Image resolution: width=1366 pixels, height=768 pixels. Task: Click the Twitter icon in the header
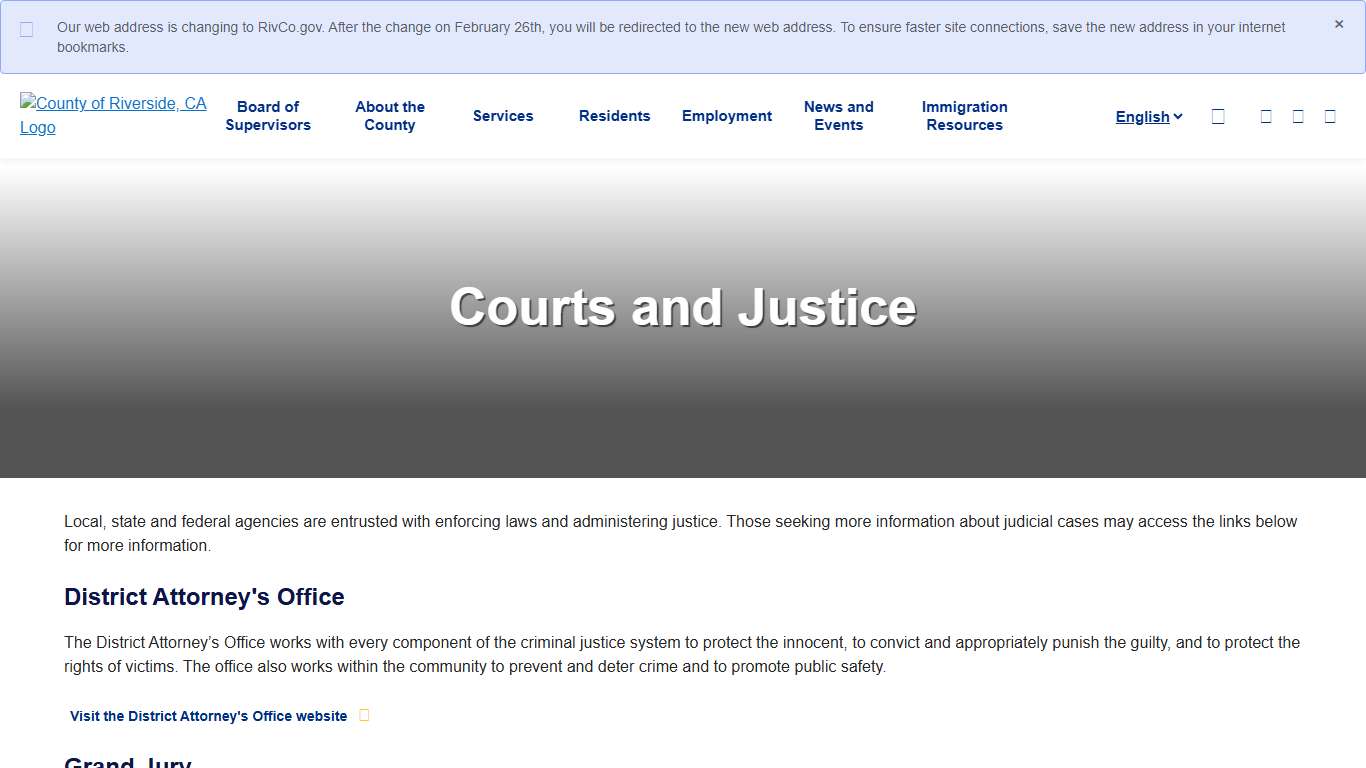point(1298,116)
